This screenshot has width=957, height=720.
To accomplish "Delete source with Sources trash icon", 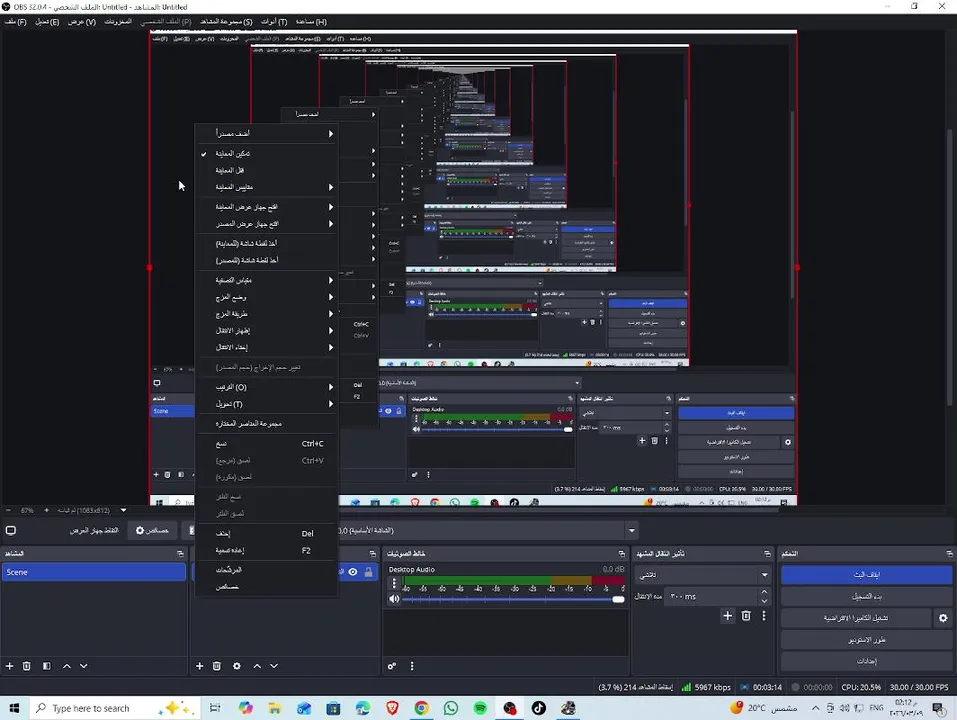I will point(217,666).
